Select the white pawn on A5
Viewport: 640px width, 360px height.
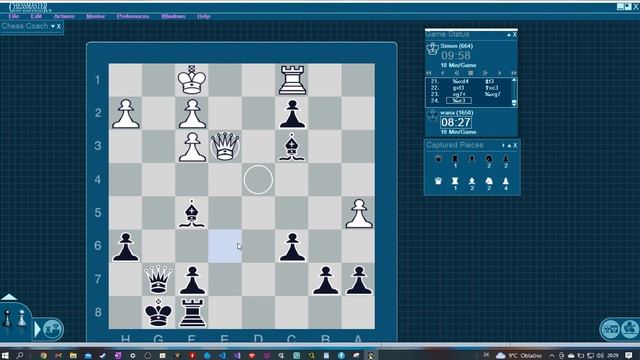tap(358, 213)
